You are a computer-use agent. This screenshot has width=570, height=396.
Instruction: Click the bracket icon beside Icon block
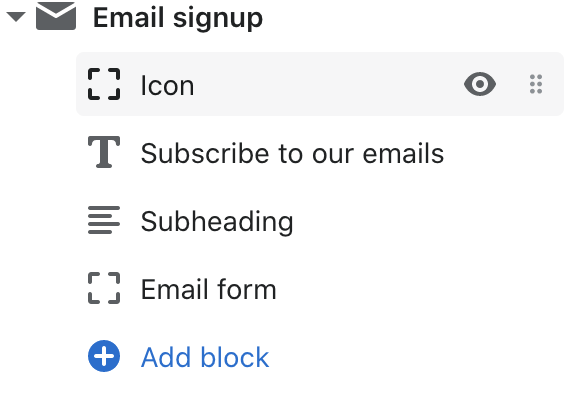[x=104, y=84]
